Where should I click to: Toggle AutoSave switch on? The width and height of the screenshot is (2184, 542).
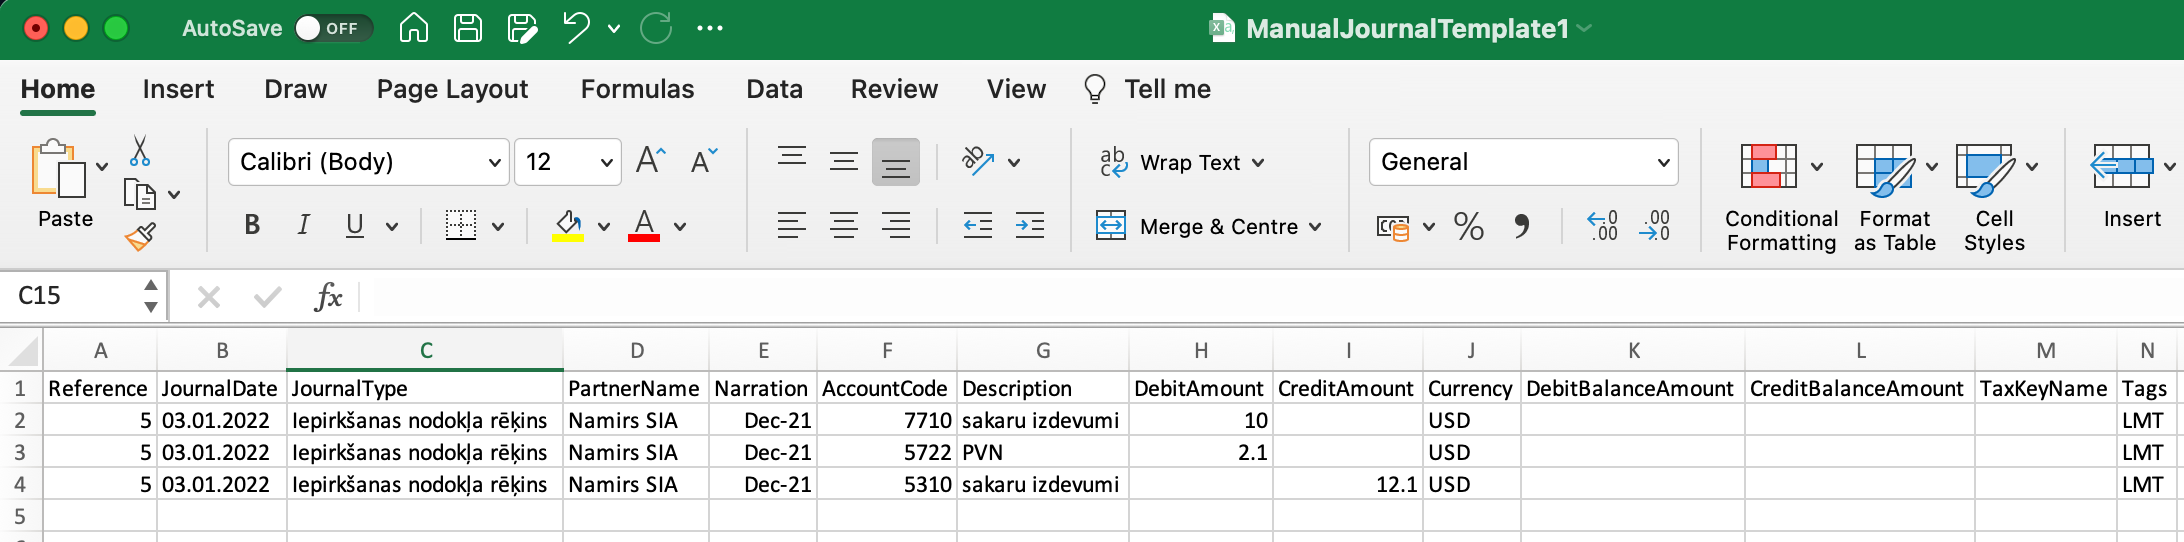click(333, 28)
